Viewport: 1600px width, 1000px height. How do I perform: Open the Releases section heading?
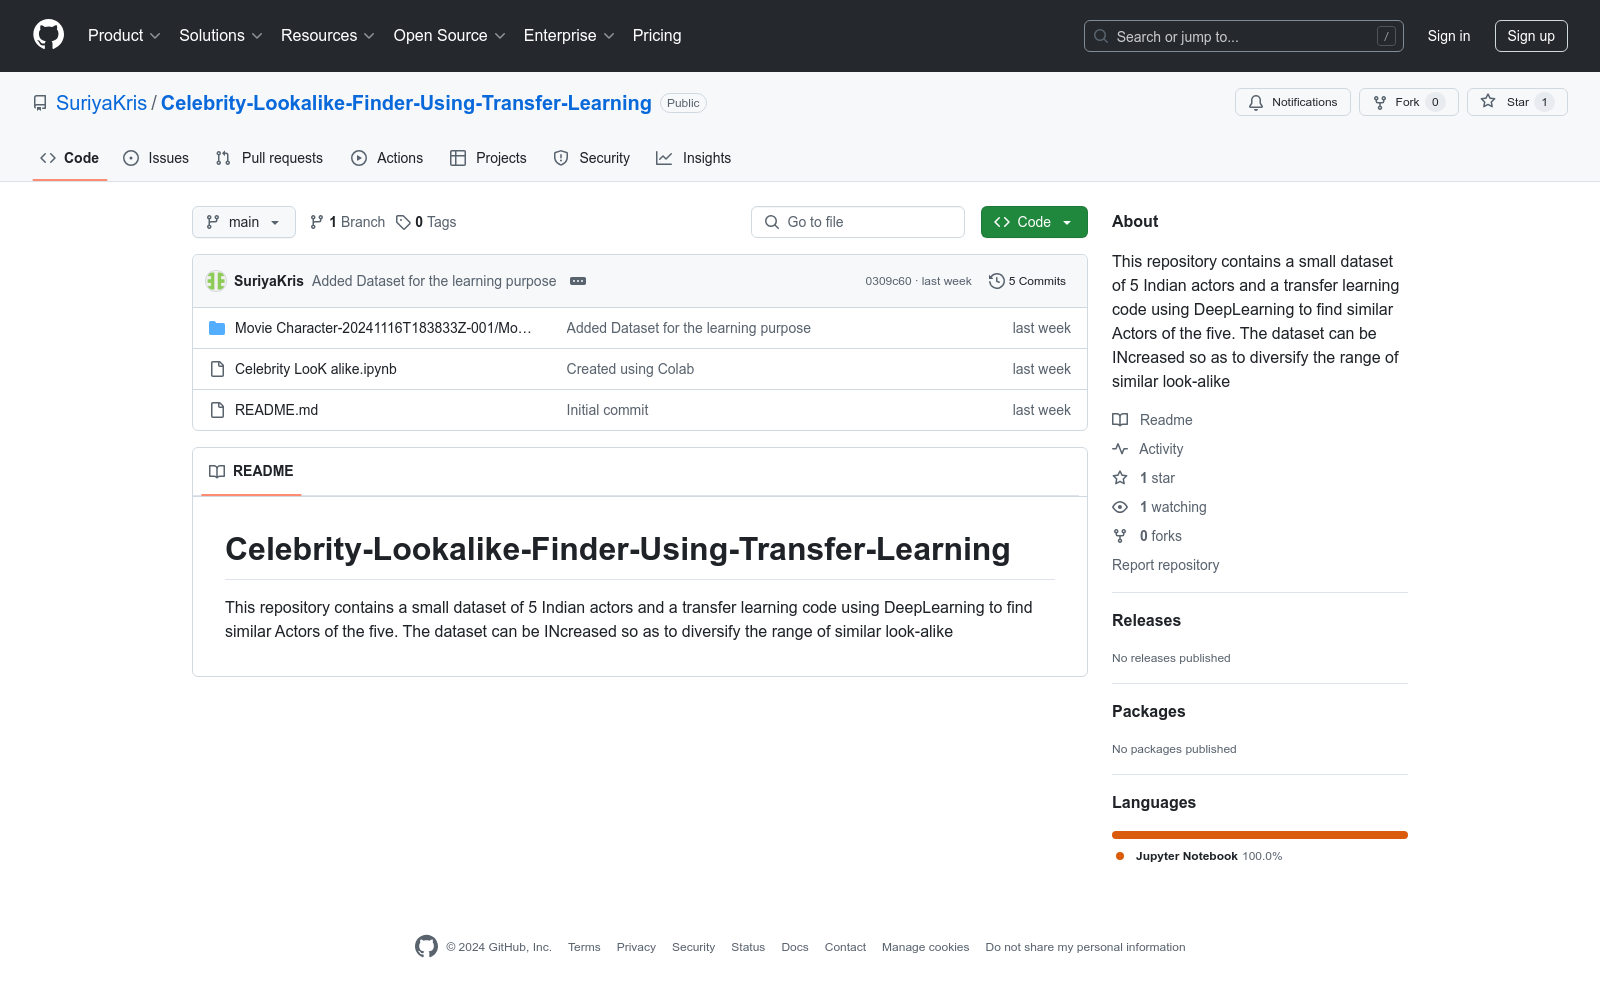[x=1146, y=620]
